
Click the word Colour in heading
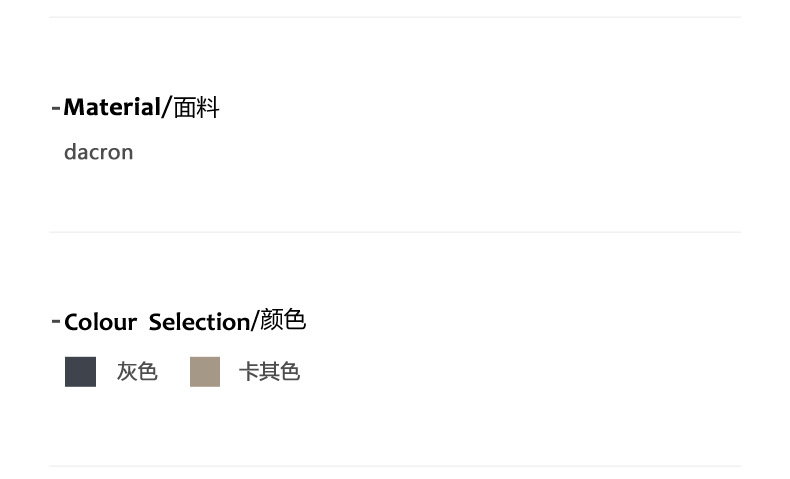[100, 322]
